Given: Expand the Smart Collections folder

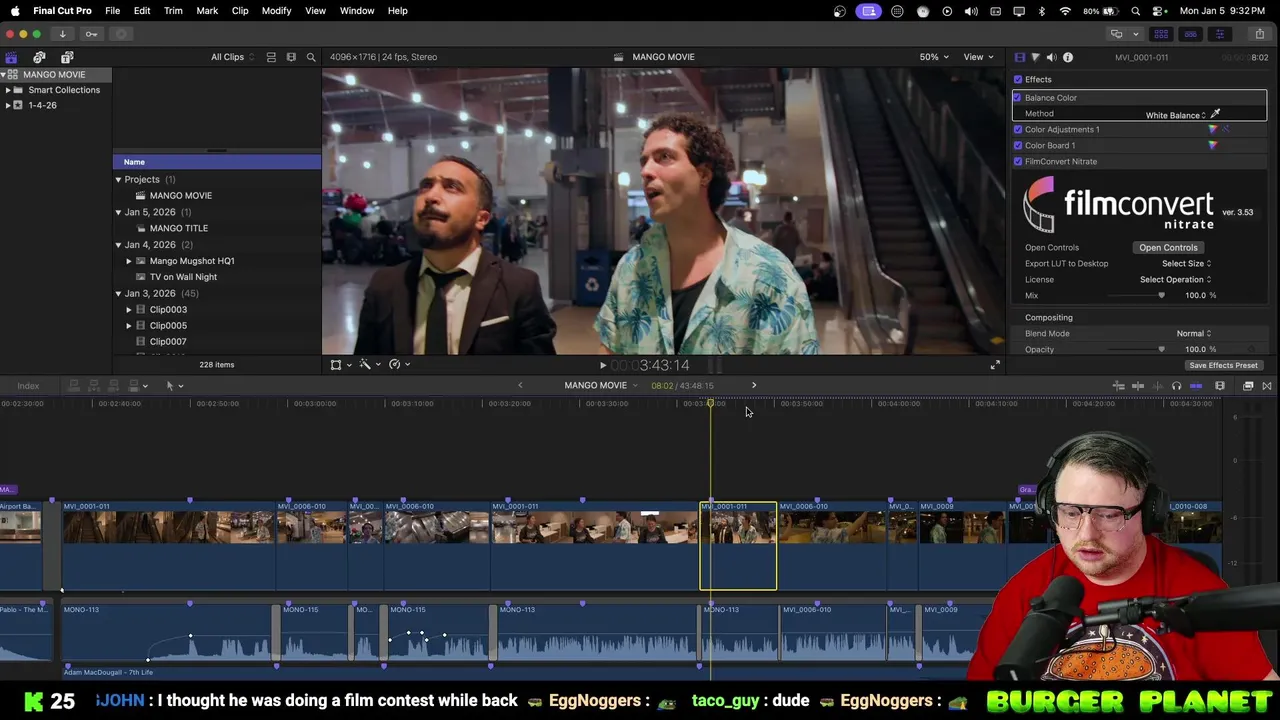Looking at the screenshot, I should pyautogui.click(x=8, y=90).
